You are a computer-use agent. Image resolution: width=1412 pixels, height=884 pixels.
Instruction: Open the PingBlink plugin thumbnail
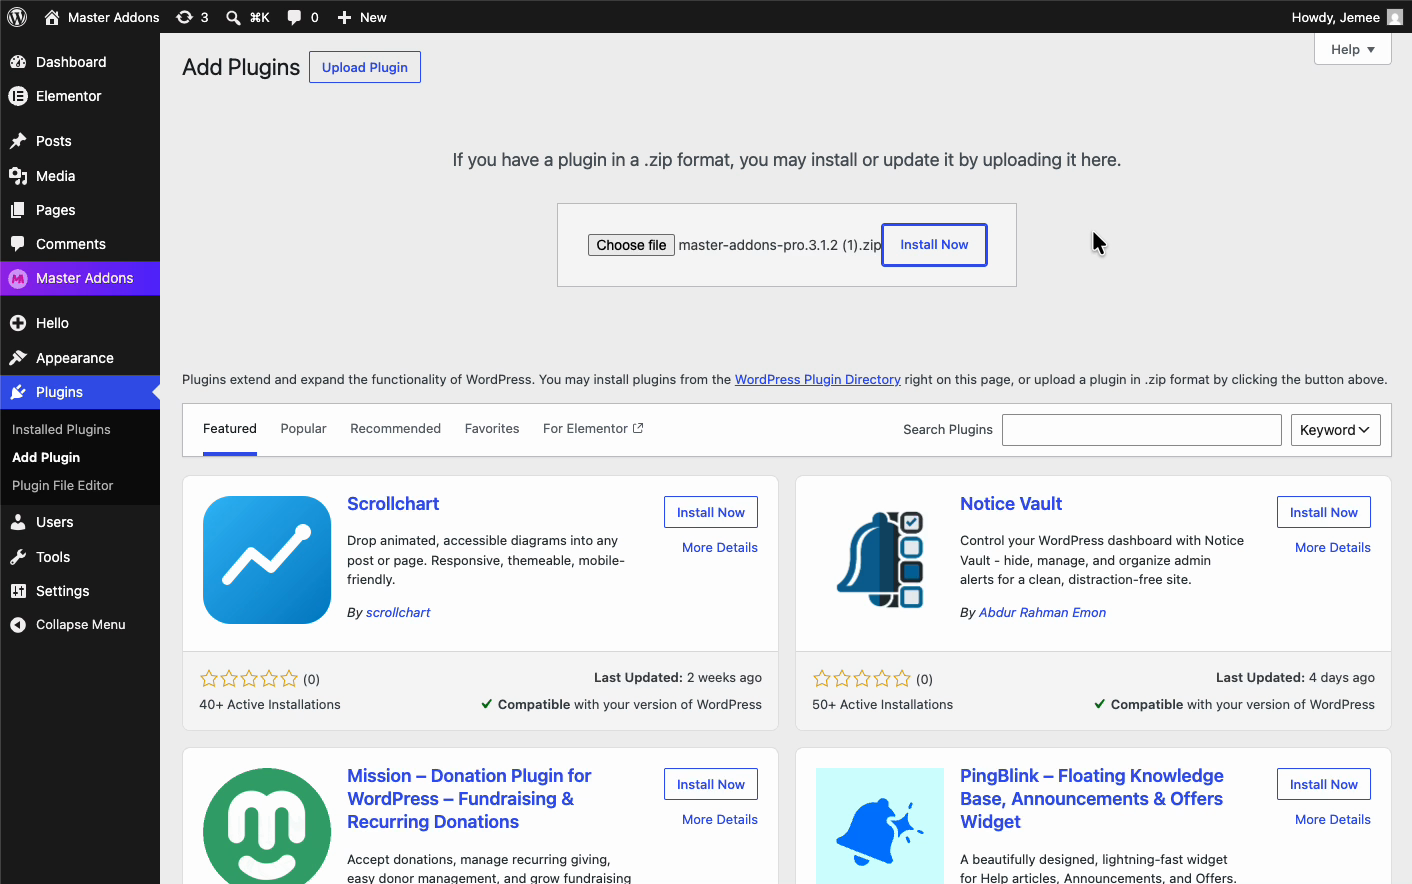coord(880,826)
